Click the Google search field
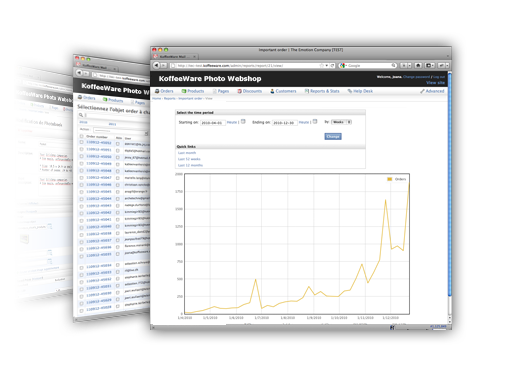The width and height of the screenshot is (510, 385). click(x=368, y=66)
